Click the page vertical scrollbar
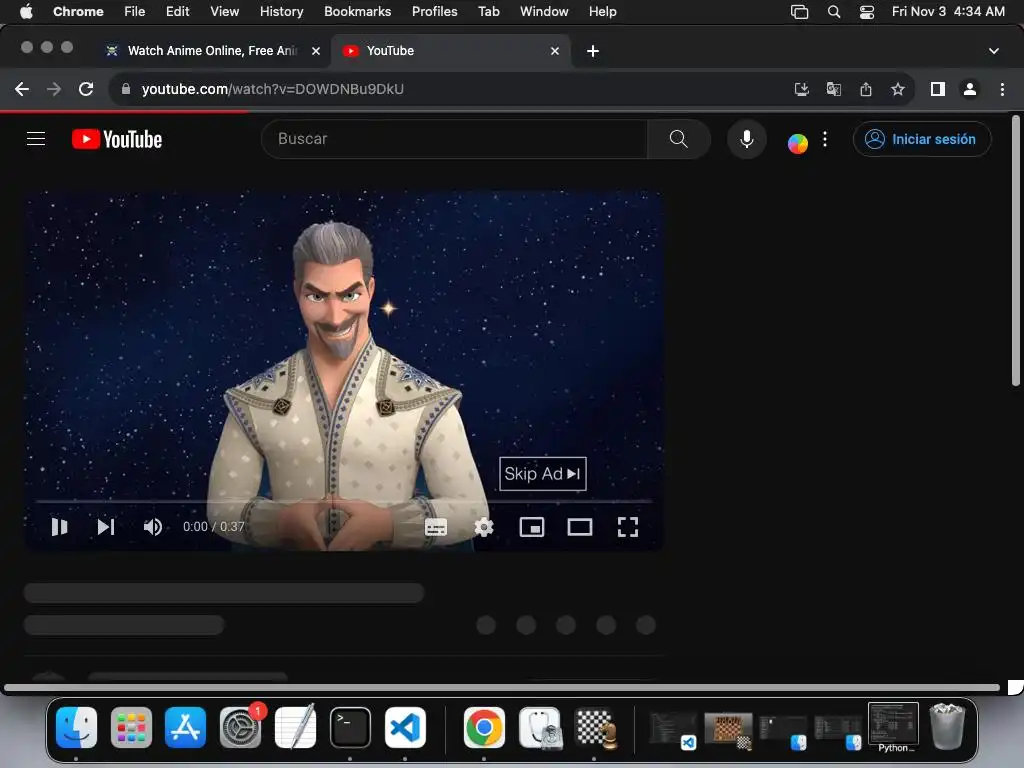Viewport: 1024px width, 768px height. [1016, 251]
